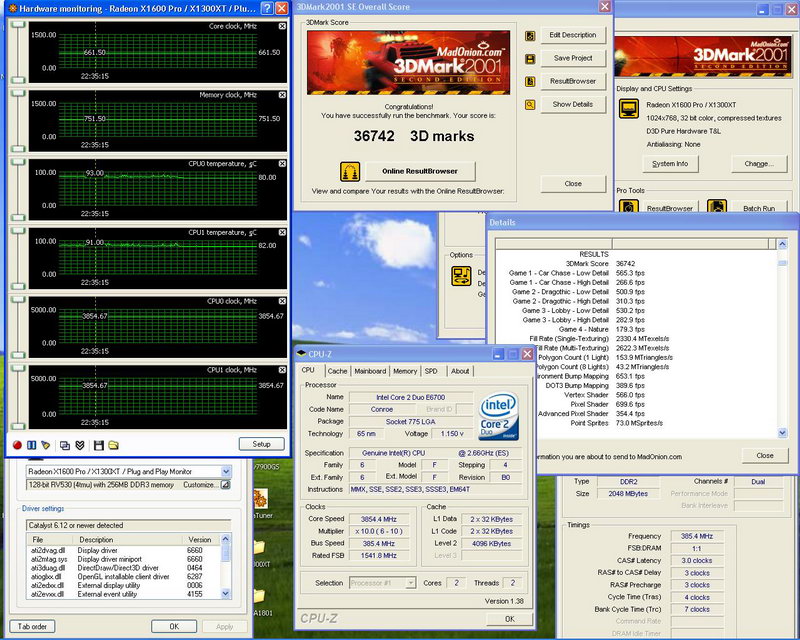The height and width of the screenshot is (640, 800).
Task: Click the Edit Description button
Action: click(x=573, y=35)
